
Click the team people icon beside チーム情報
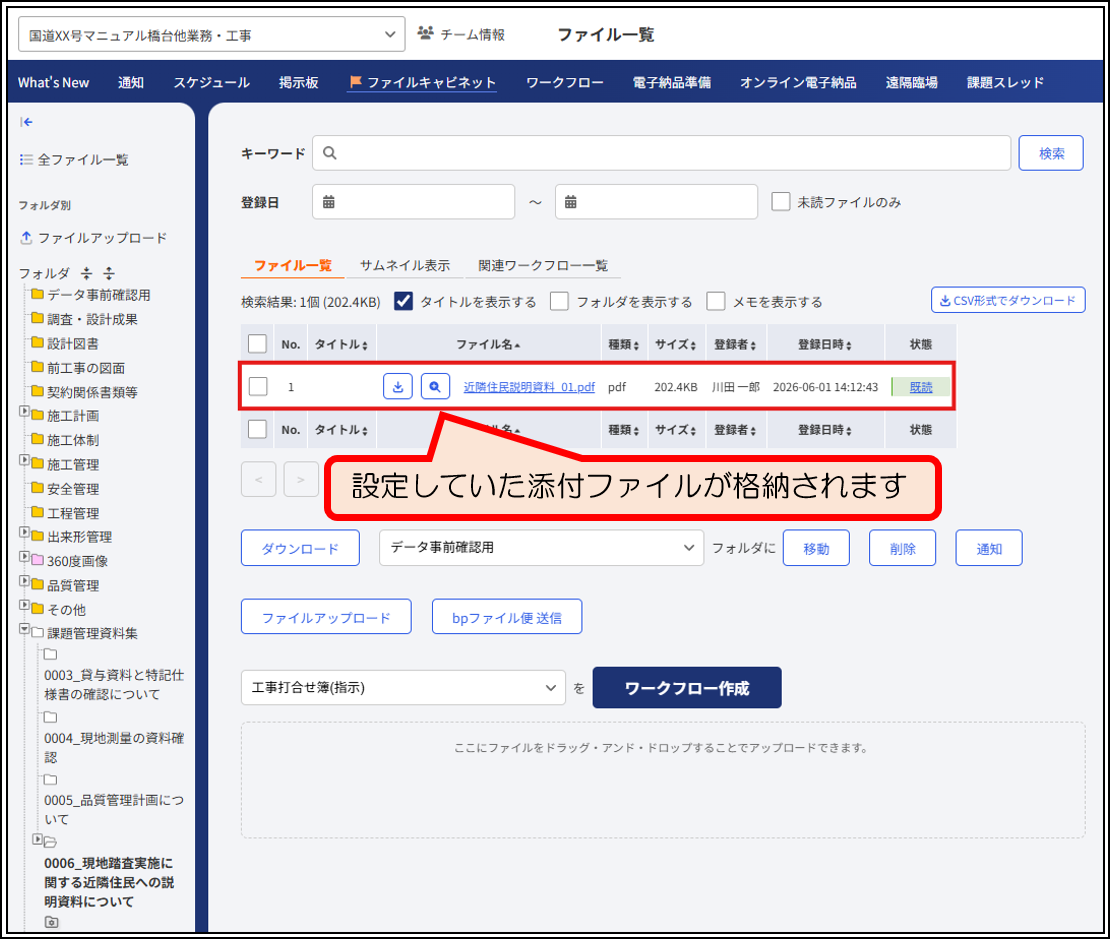pyautogui.click(x=425, y=33)
